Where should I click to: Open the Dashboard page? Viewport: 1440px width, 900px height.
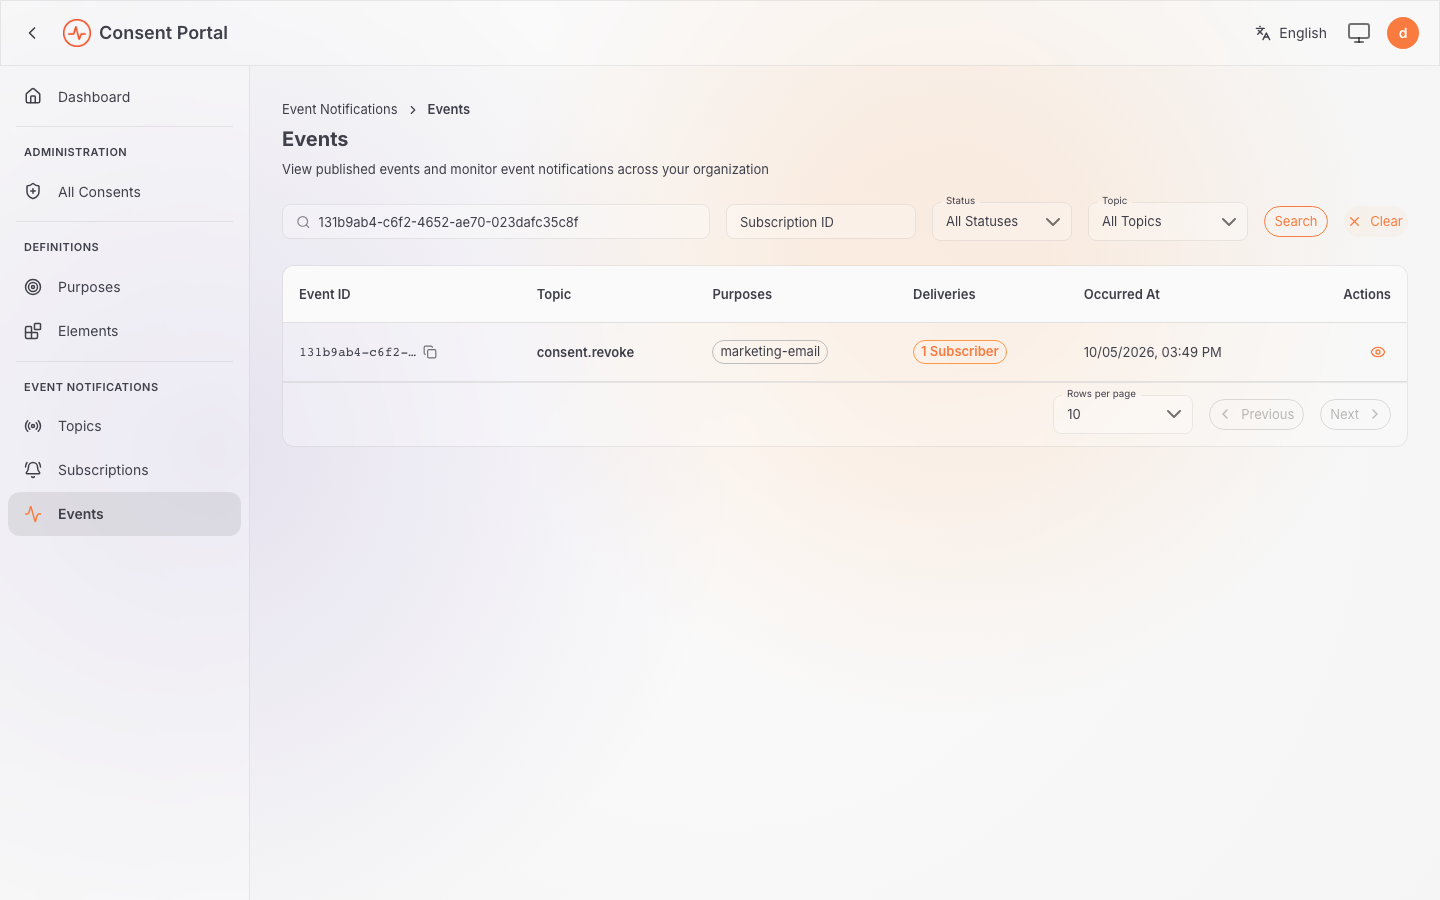(x=124, y=97)
